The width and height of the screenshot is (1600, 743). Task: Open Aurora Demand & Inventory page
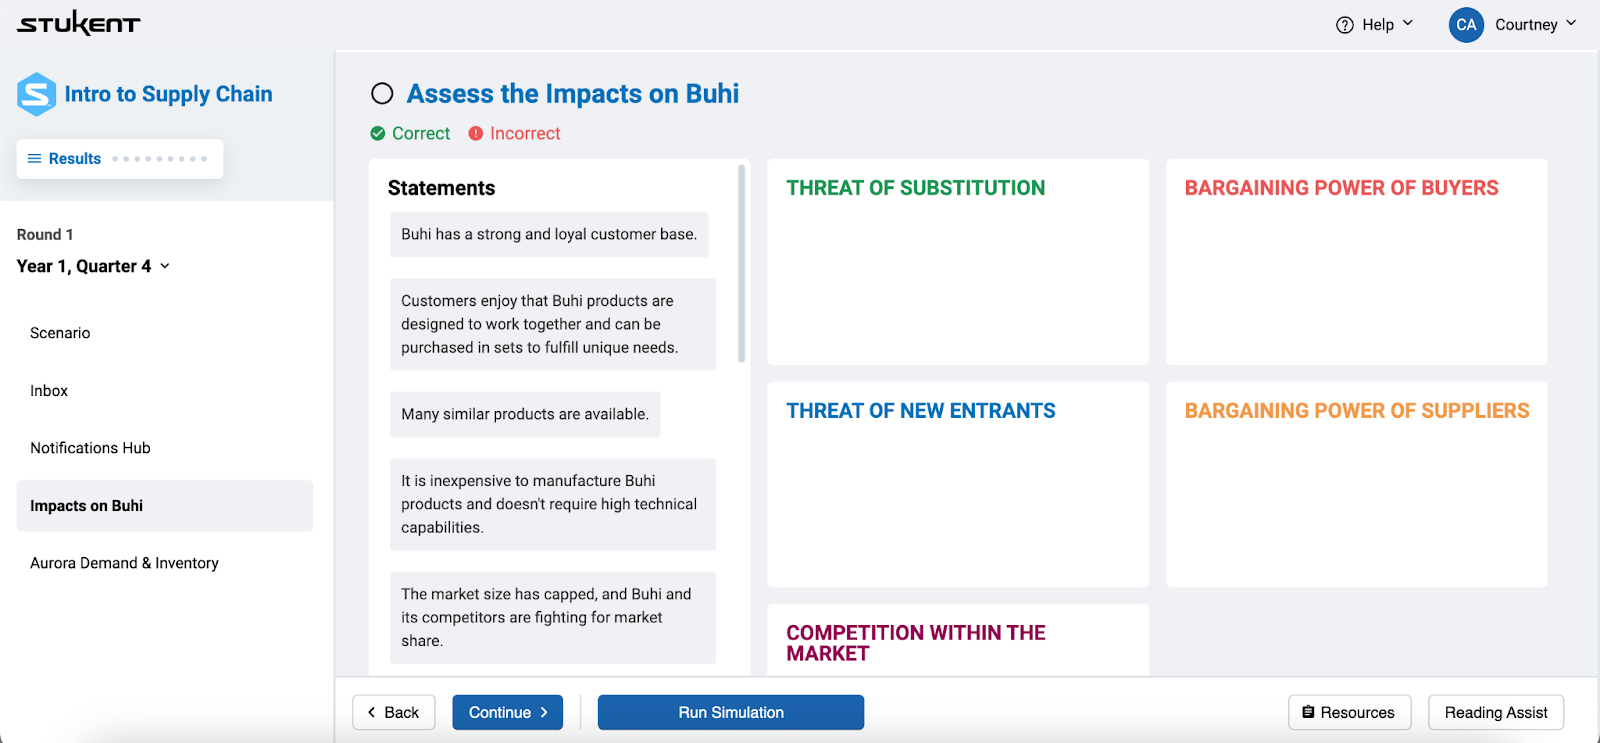165,563
